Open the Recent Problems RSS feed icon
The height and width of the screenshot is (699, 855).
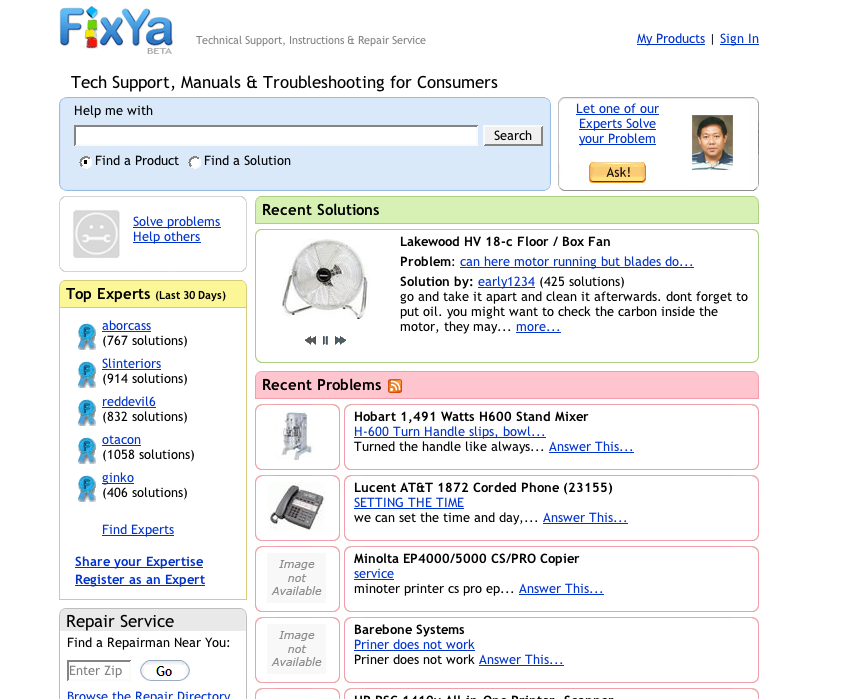click(x=395, y=386)
